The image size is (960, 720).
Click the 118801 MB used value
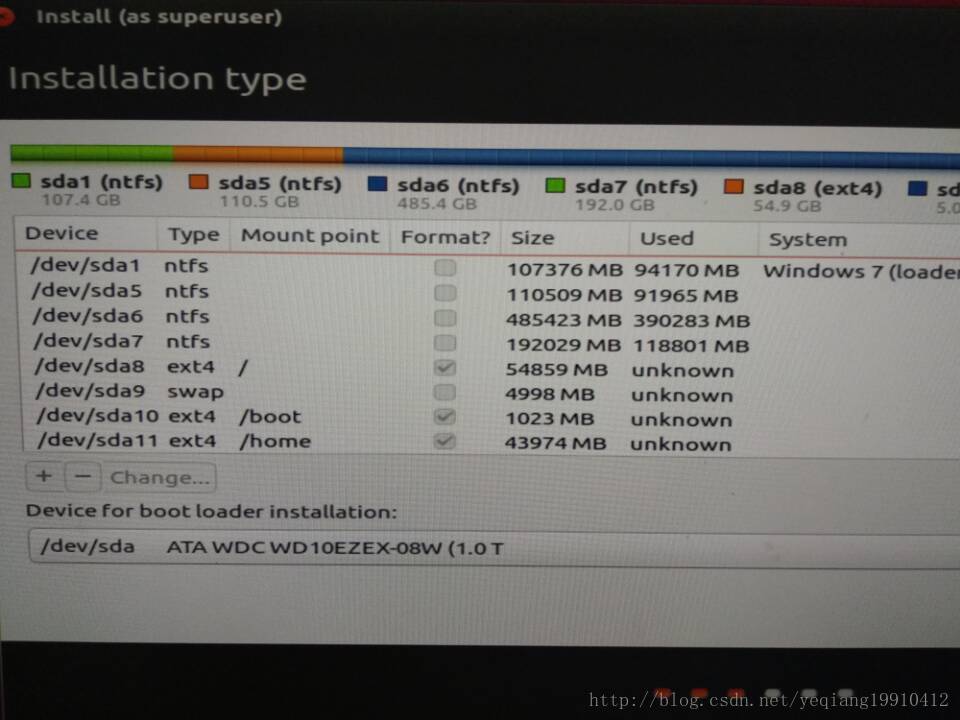tap(691, 345)
